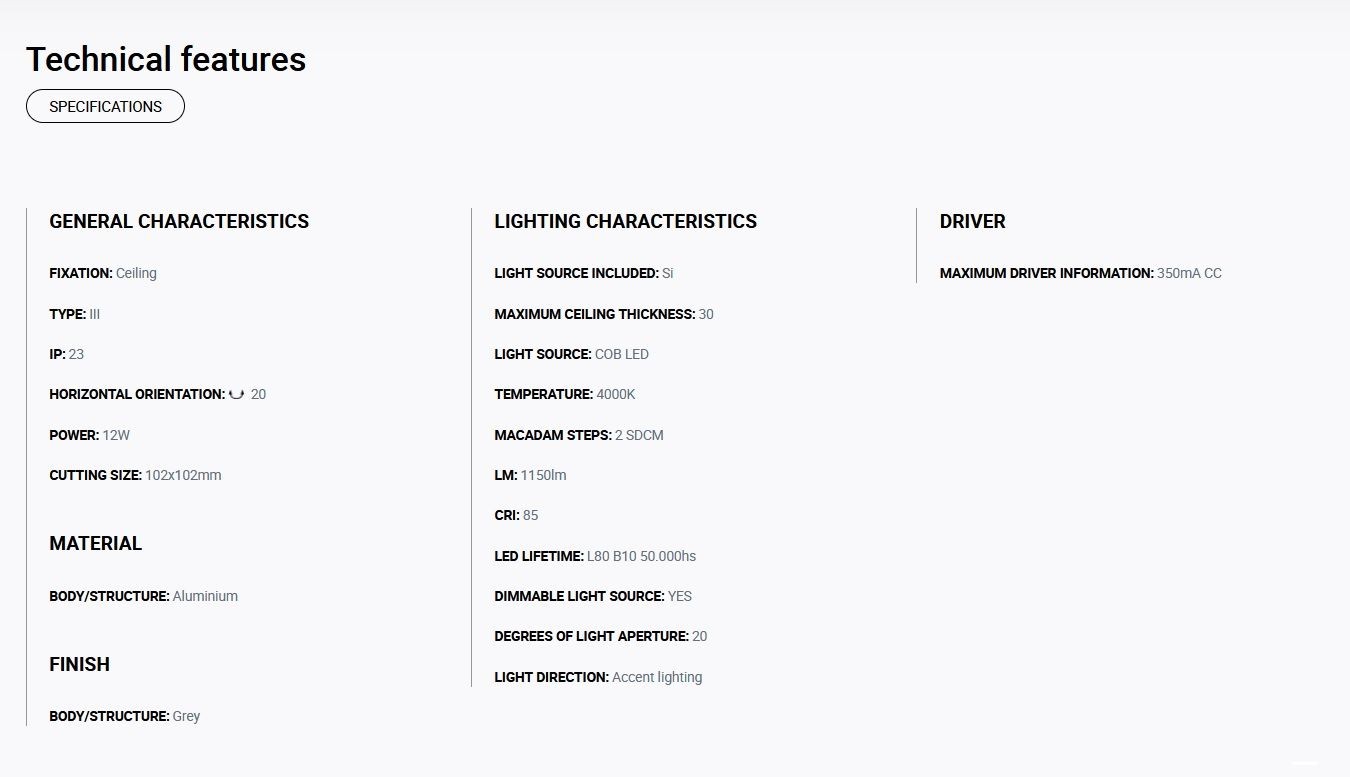
Task: Click the Aluminium body structure value
Action: coord(205,596)
